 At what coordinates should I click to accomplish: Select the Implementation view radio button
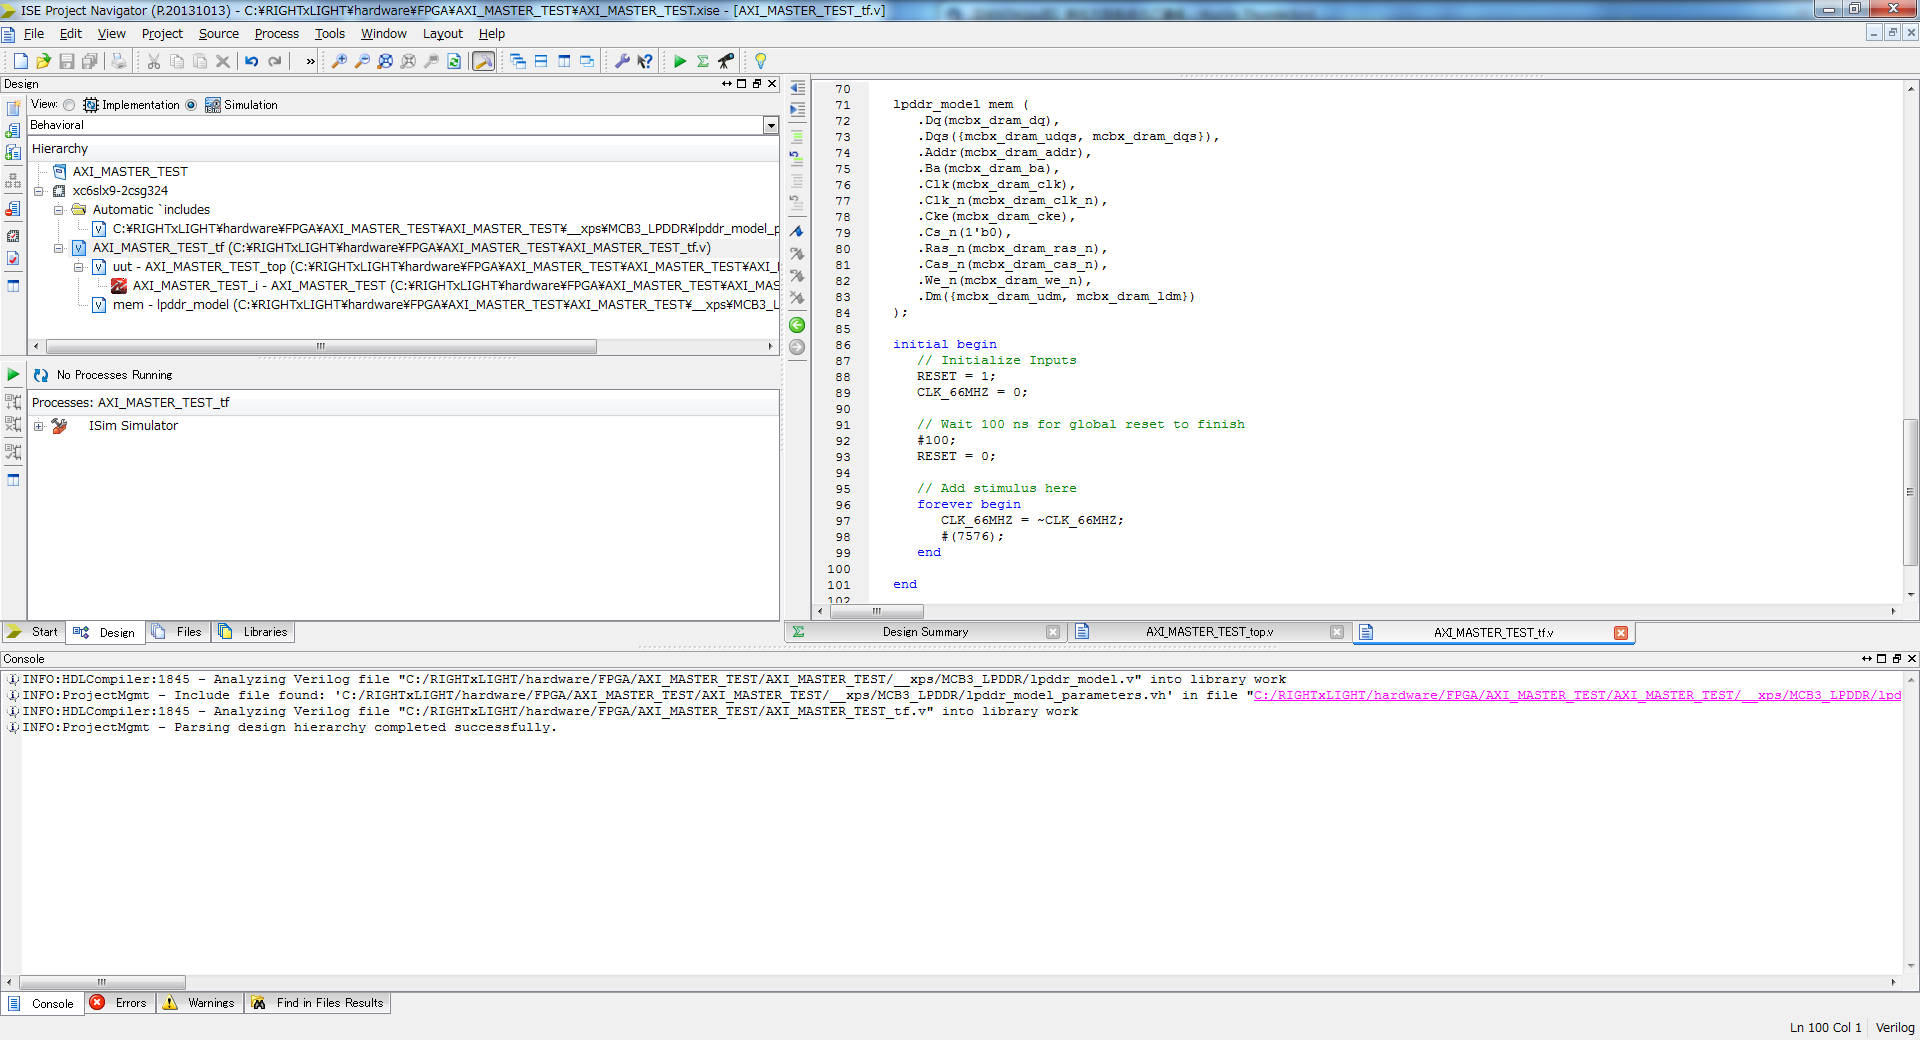[x=69, y=105]
